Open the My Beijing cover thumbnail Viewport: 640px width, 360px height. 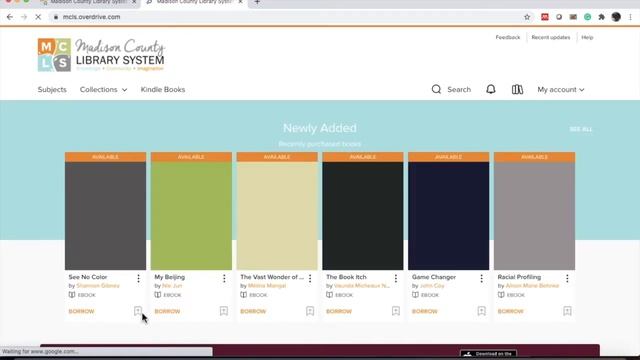tap(191, 216)
